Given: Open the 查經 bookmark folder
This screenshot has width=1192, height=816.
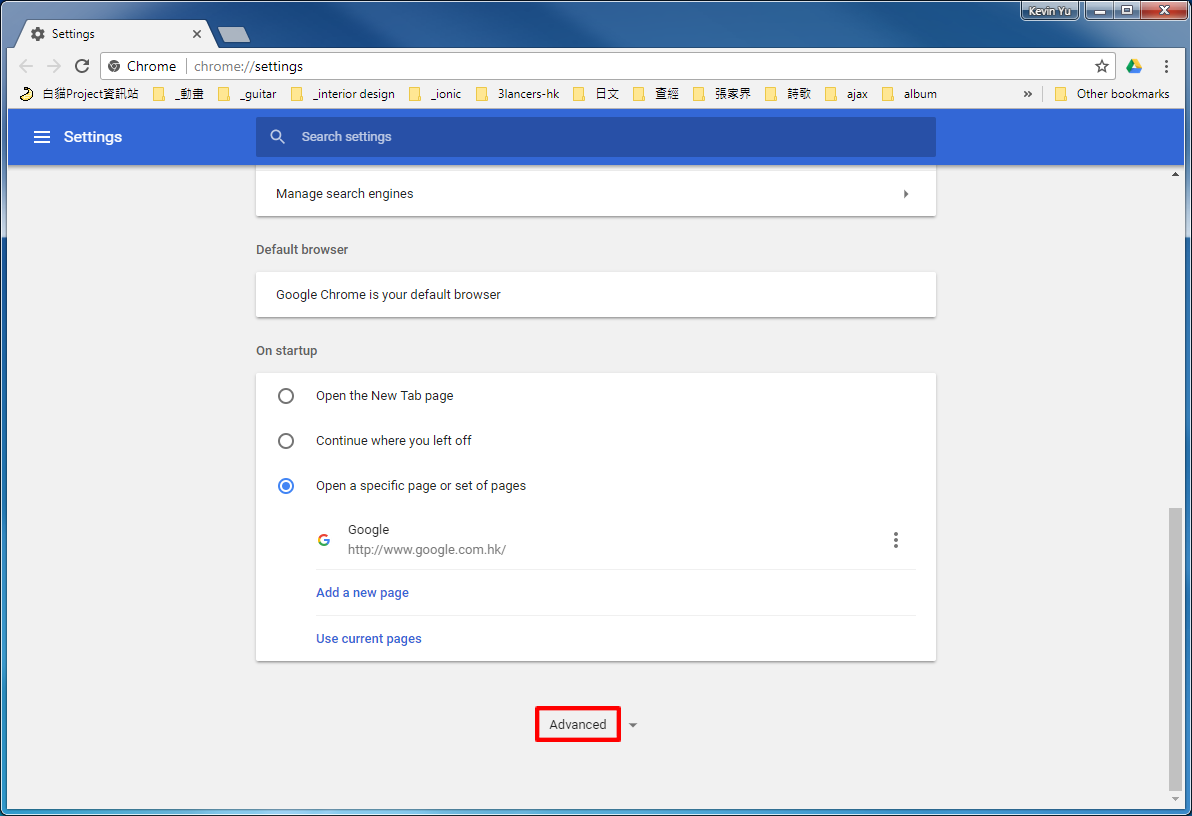Looking at the screenshot, I should click(x=656, y=94).
